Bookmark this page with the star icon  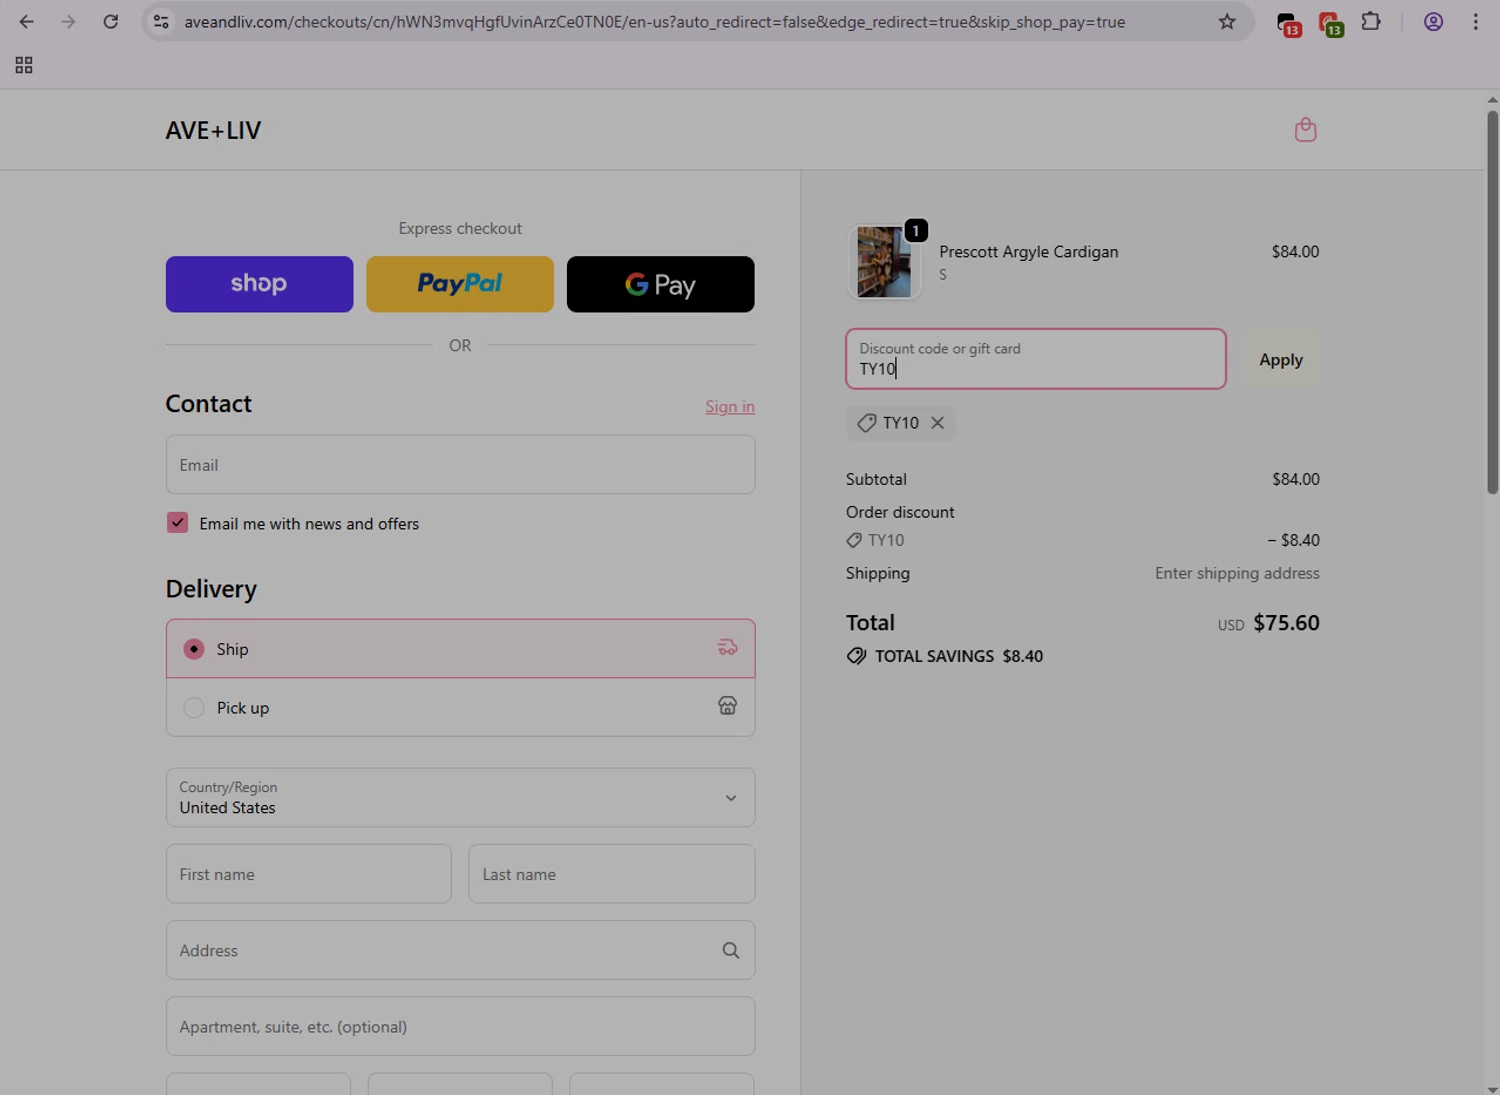coord(1227,21)
